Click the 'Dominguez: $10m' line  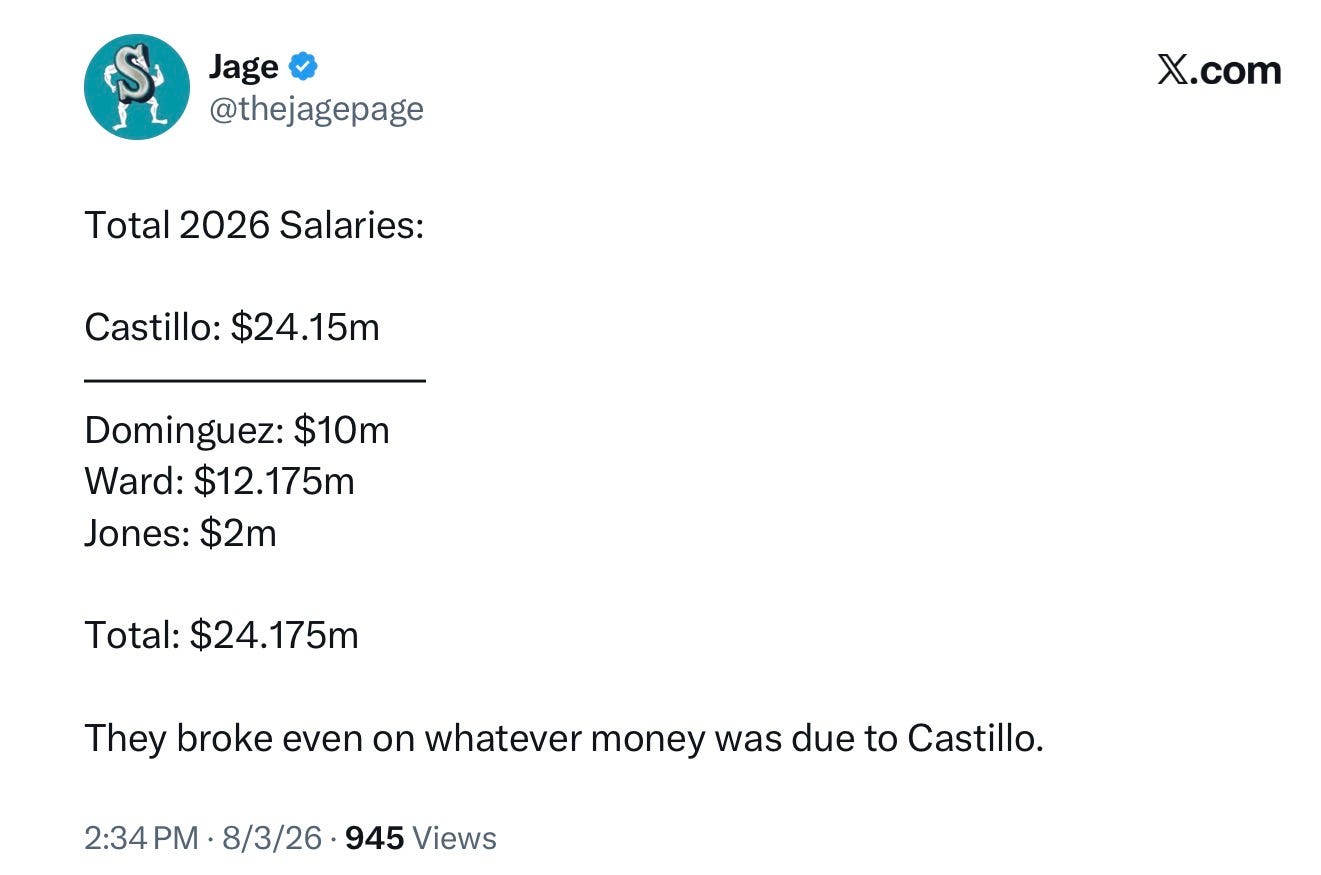(237, 430)
